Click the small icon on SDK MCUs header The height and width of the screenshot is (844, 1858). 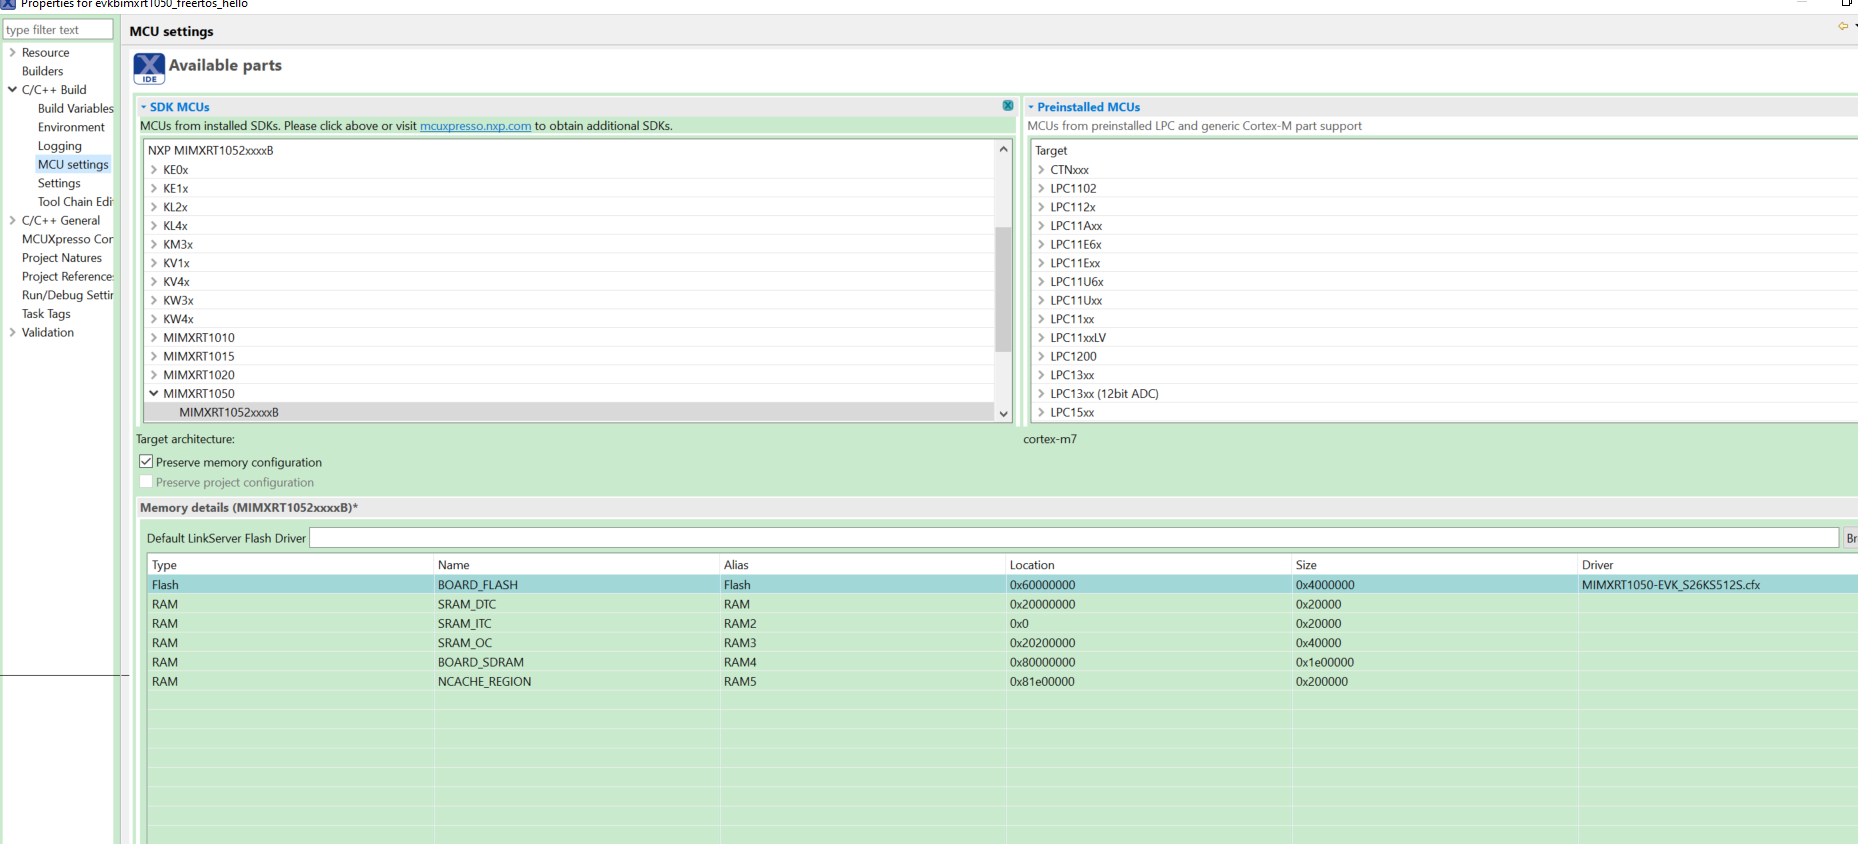click(1008, 106)
